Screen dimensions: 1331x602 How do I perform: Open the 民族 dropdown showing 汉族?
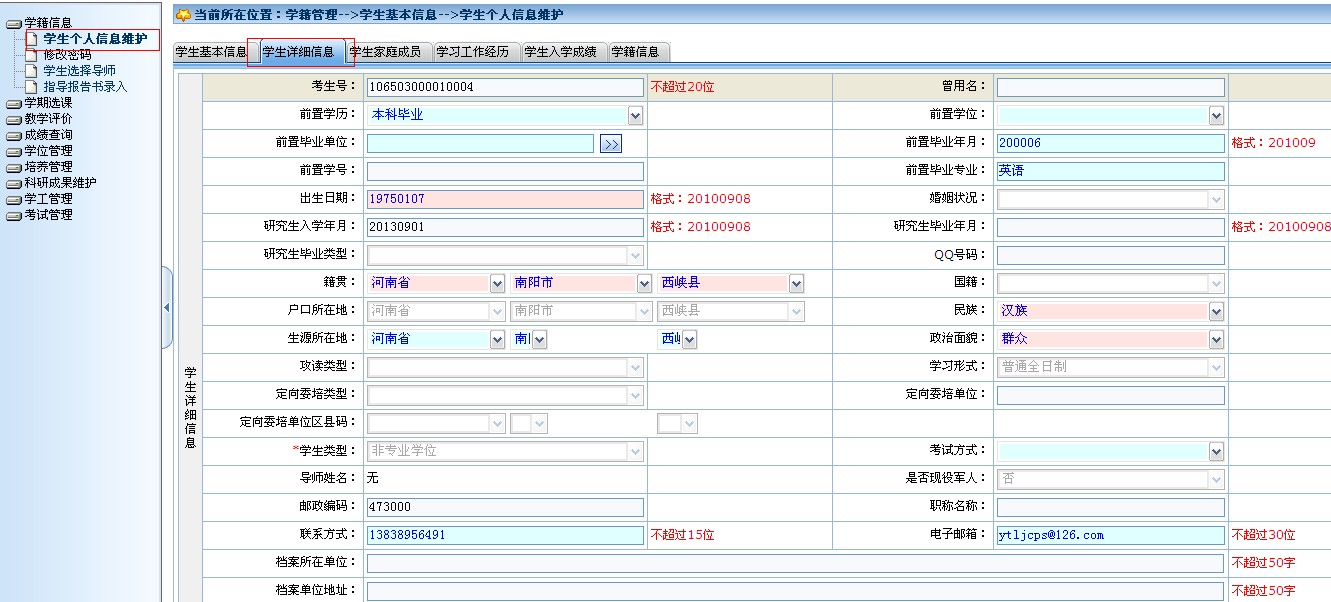[x=1216, y=311]
